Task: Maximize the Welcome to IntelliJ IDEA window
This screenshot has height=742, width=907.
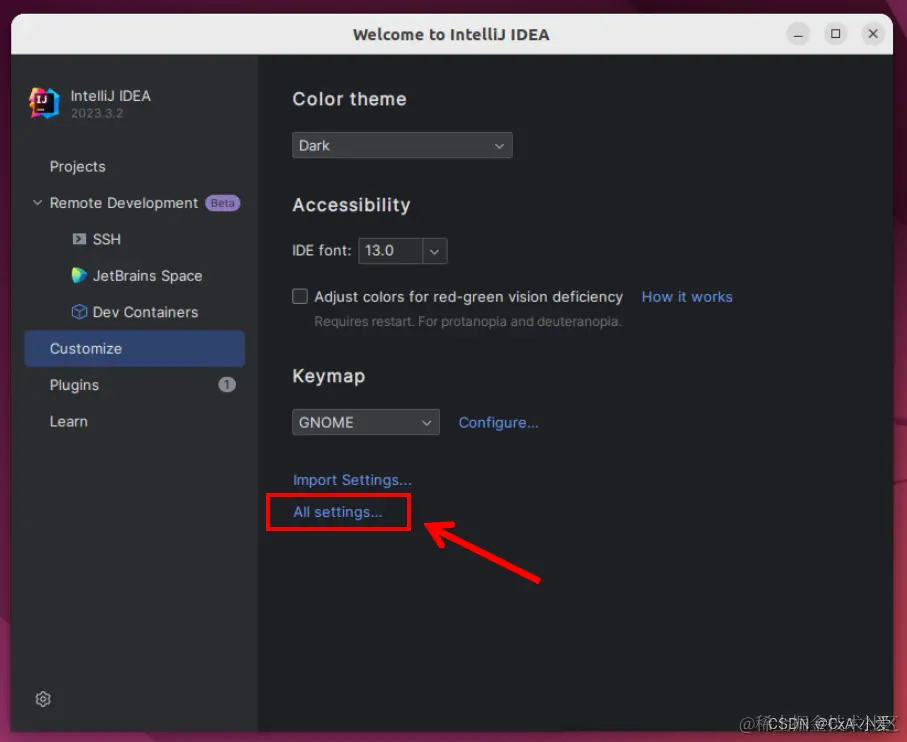Action: (x=835, y=34)
